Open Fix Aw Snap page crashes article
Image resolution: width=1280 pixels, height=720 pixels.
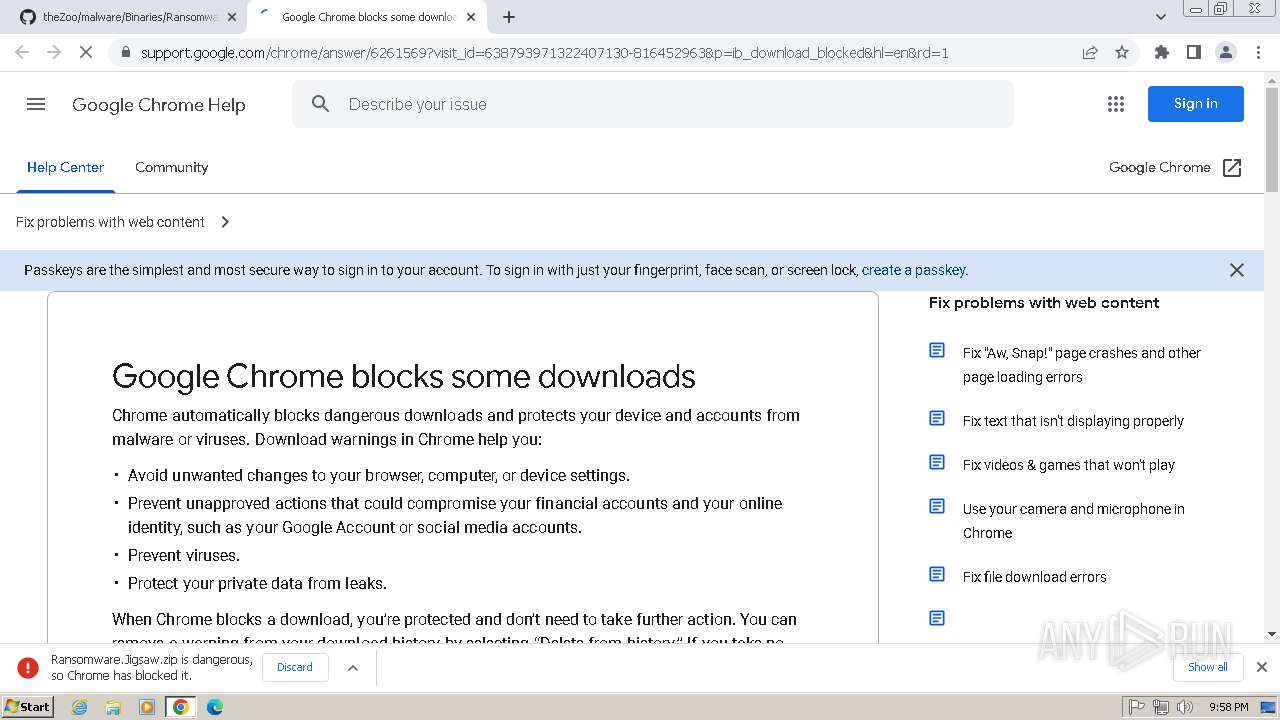tap(1081, 365)
